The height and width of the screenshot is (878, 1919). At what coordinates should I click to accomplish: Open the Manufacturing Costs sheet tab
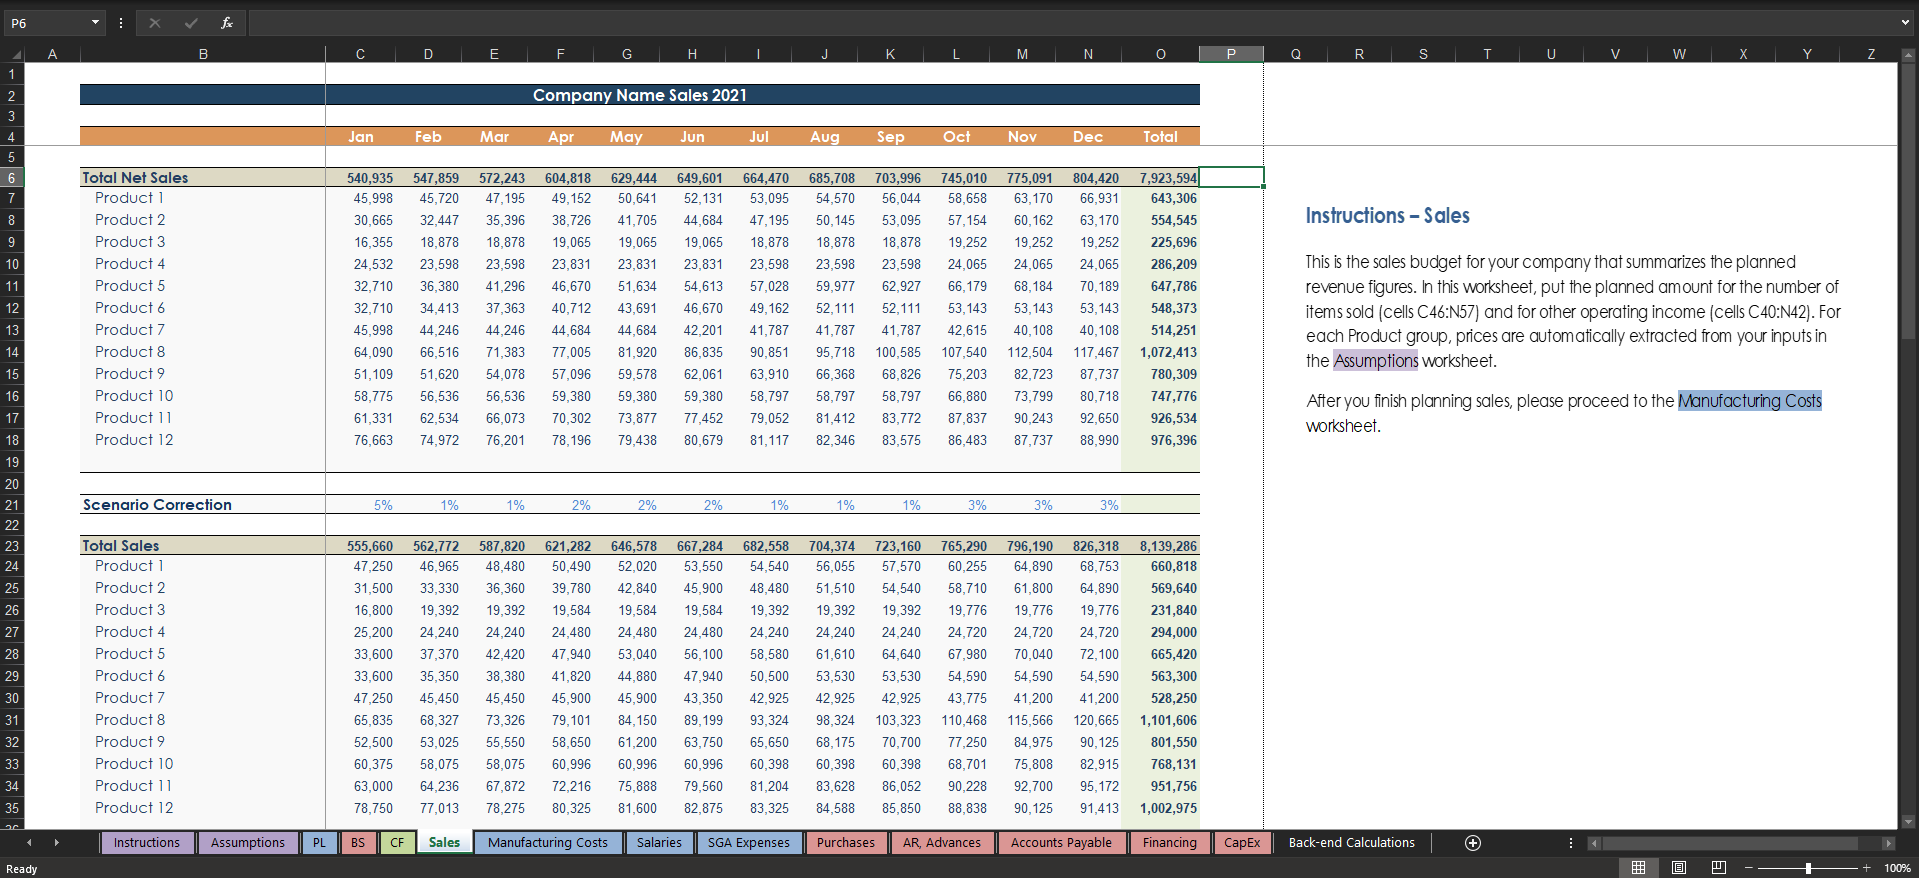pyautogui.click(x=547, y=843)
